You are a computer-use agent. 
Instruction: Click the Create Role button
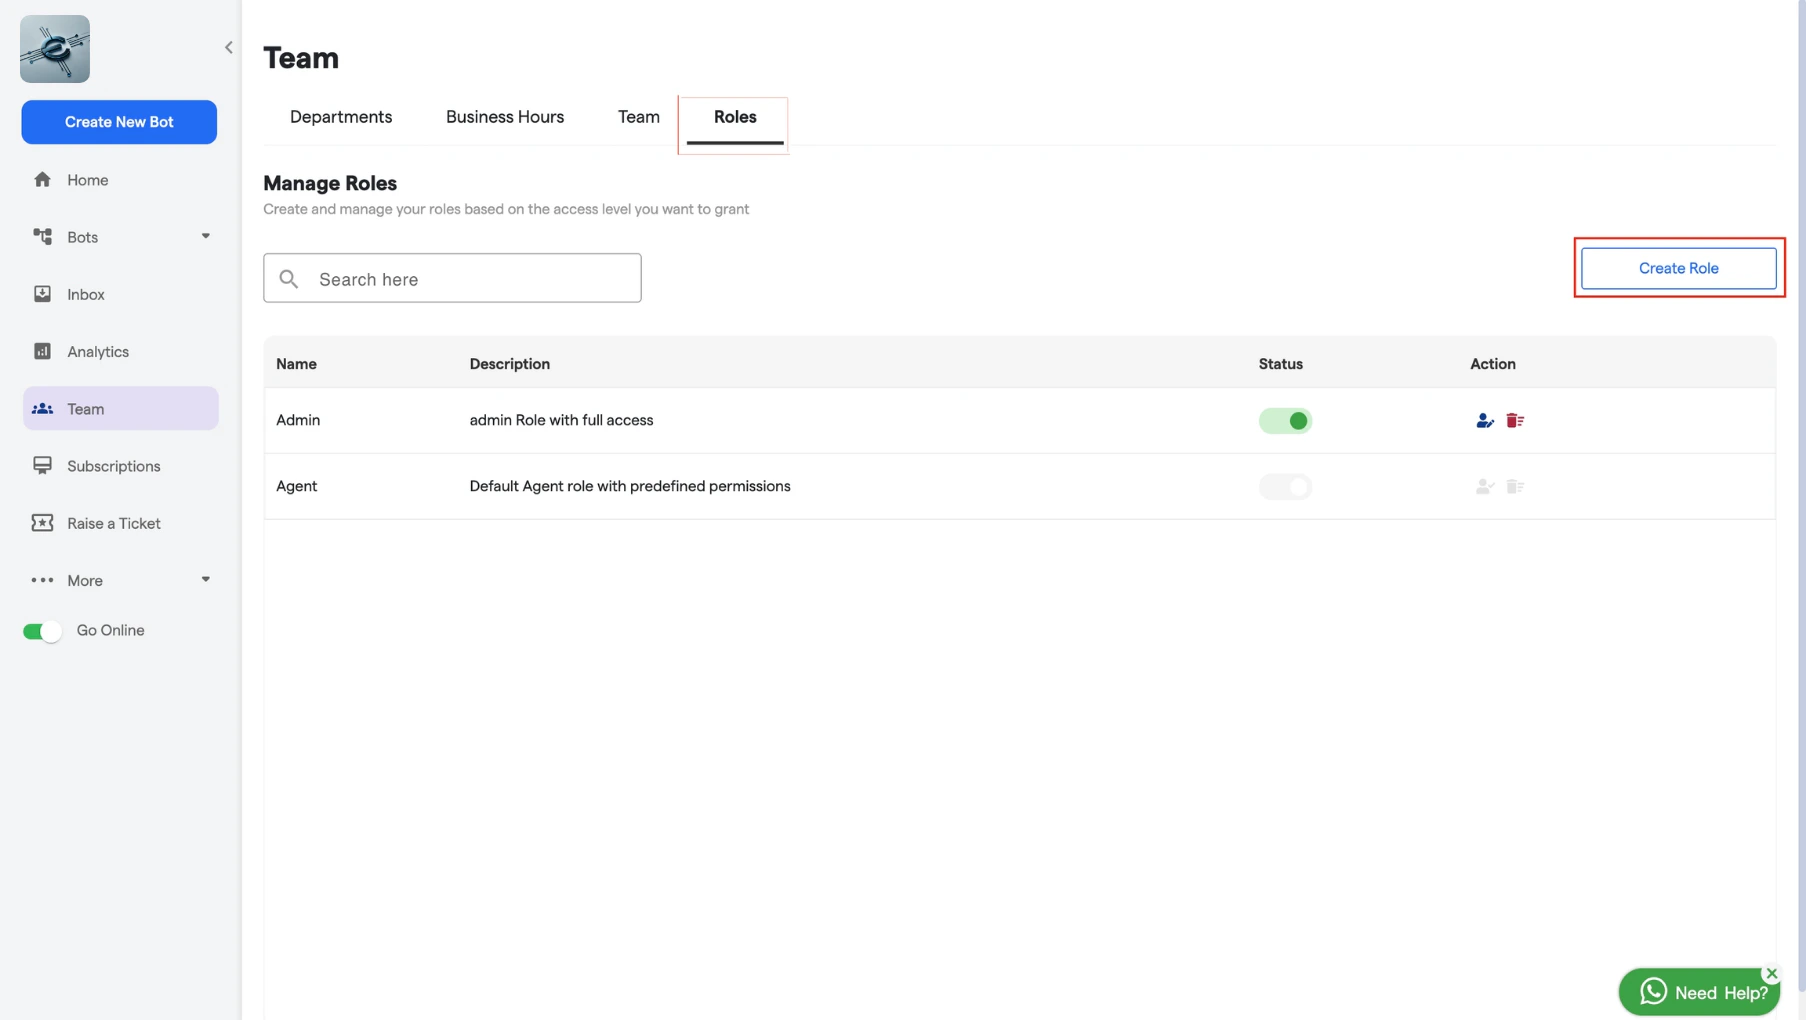click(1679, 268)
